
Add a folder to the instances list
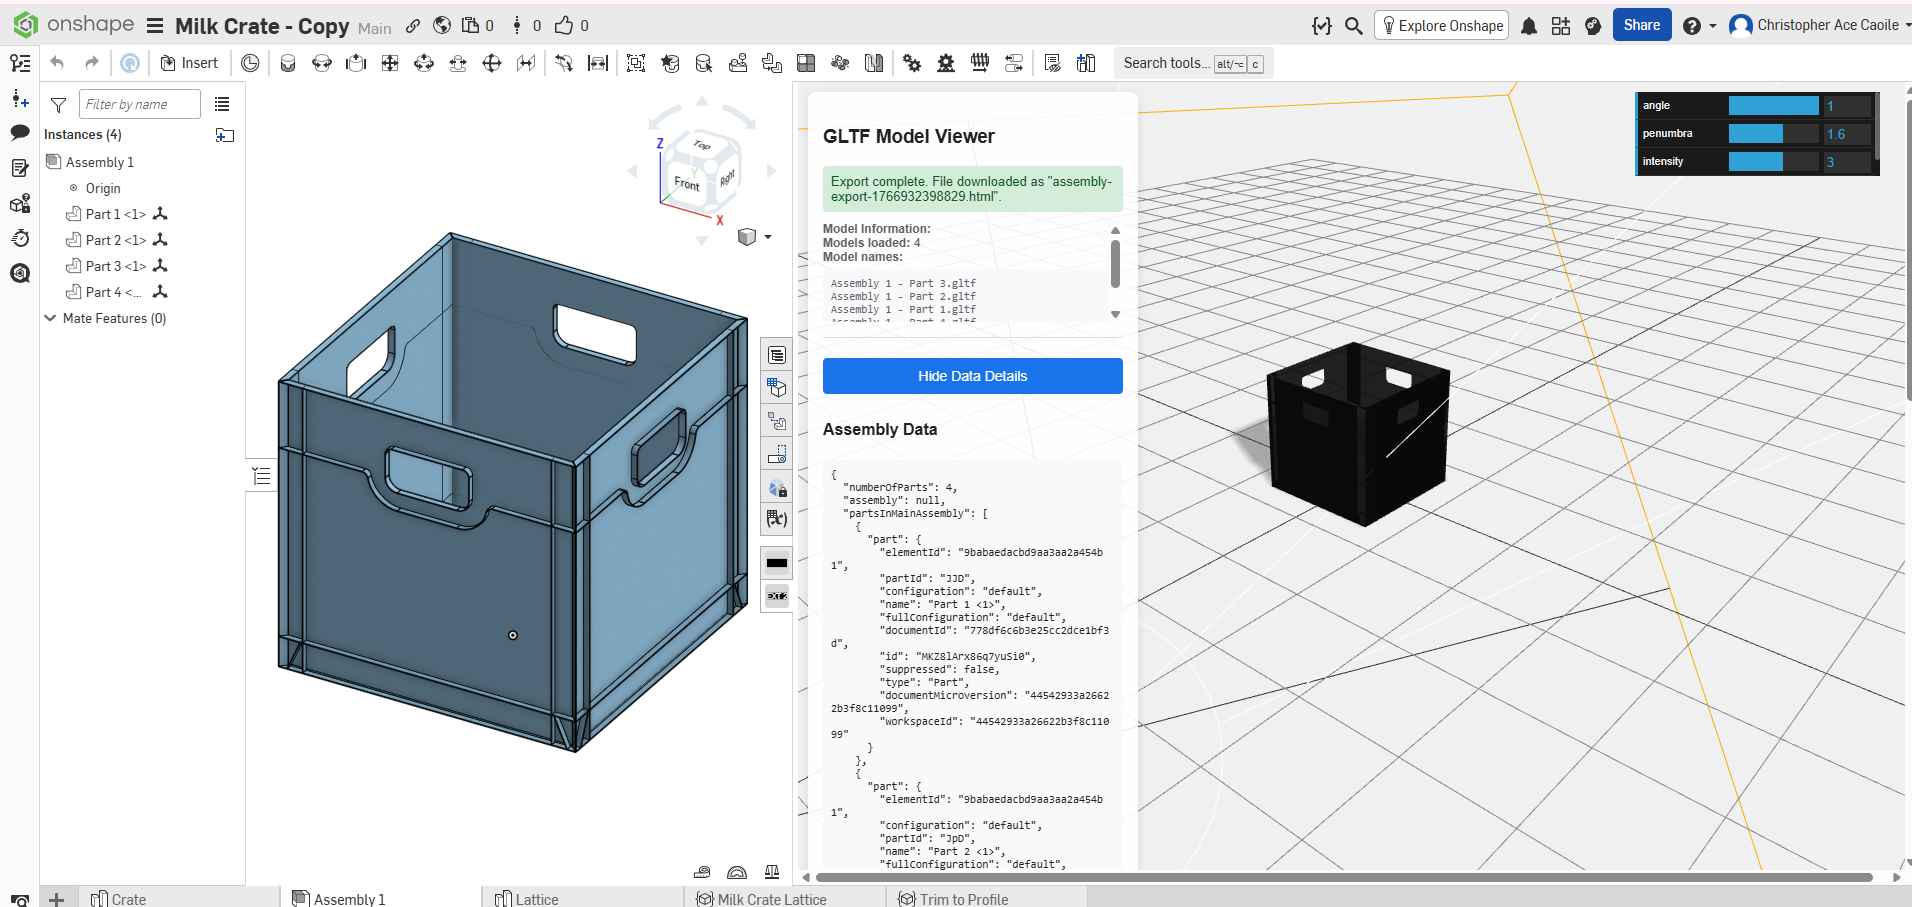[224, 135]
